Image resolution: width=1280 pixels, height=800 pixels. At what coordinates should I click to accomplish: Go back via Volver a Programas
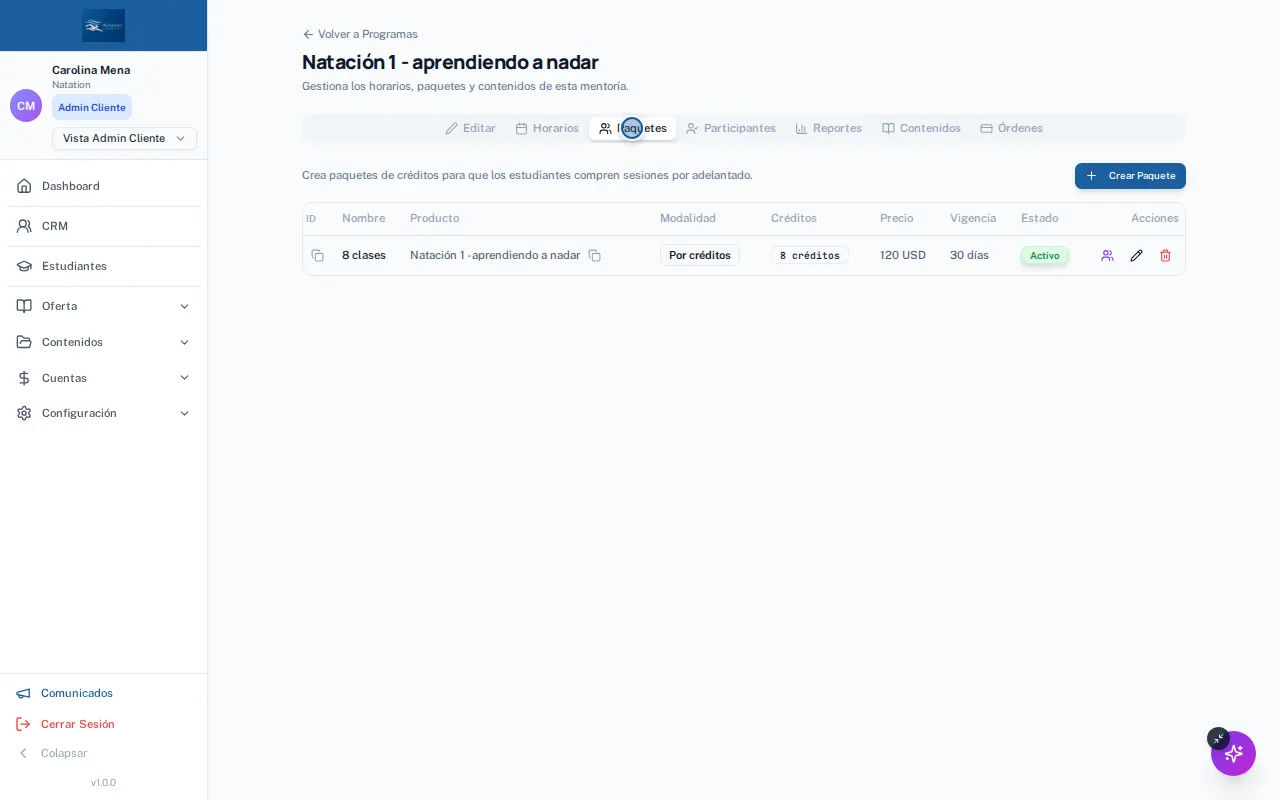tap(360, 34)
